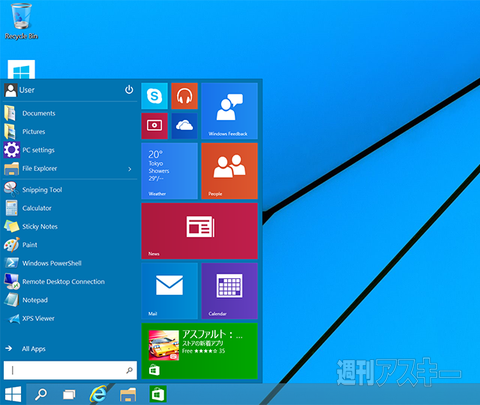This screenshot has width=480, height=405.
Task: Open the OneDrive cloud tile
Action: pyautogui.click(x=184, y=126)
